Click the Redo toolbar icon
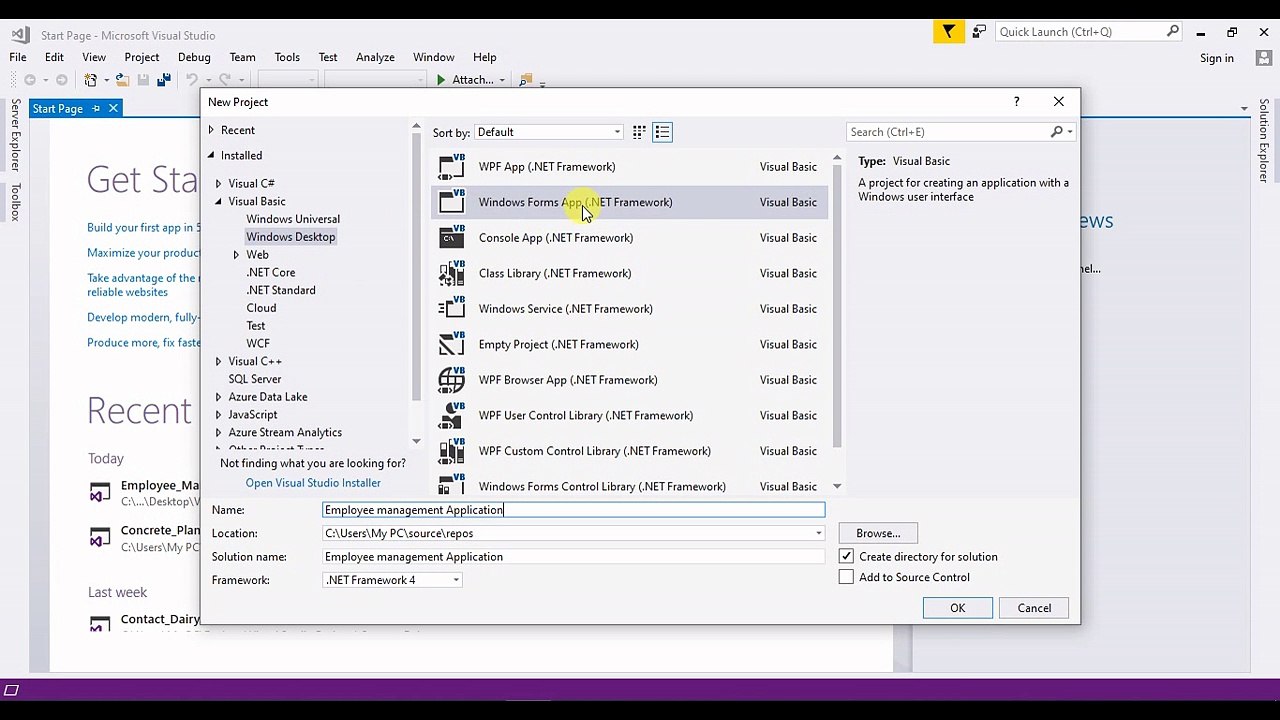Screen dimensions: 1280x720 225,80
